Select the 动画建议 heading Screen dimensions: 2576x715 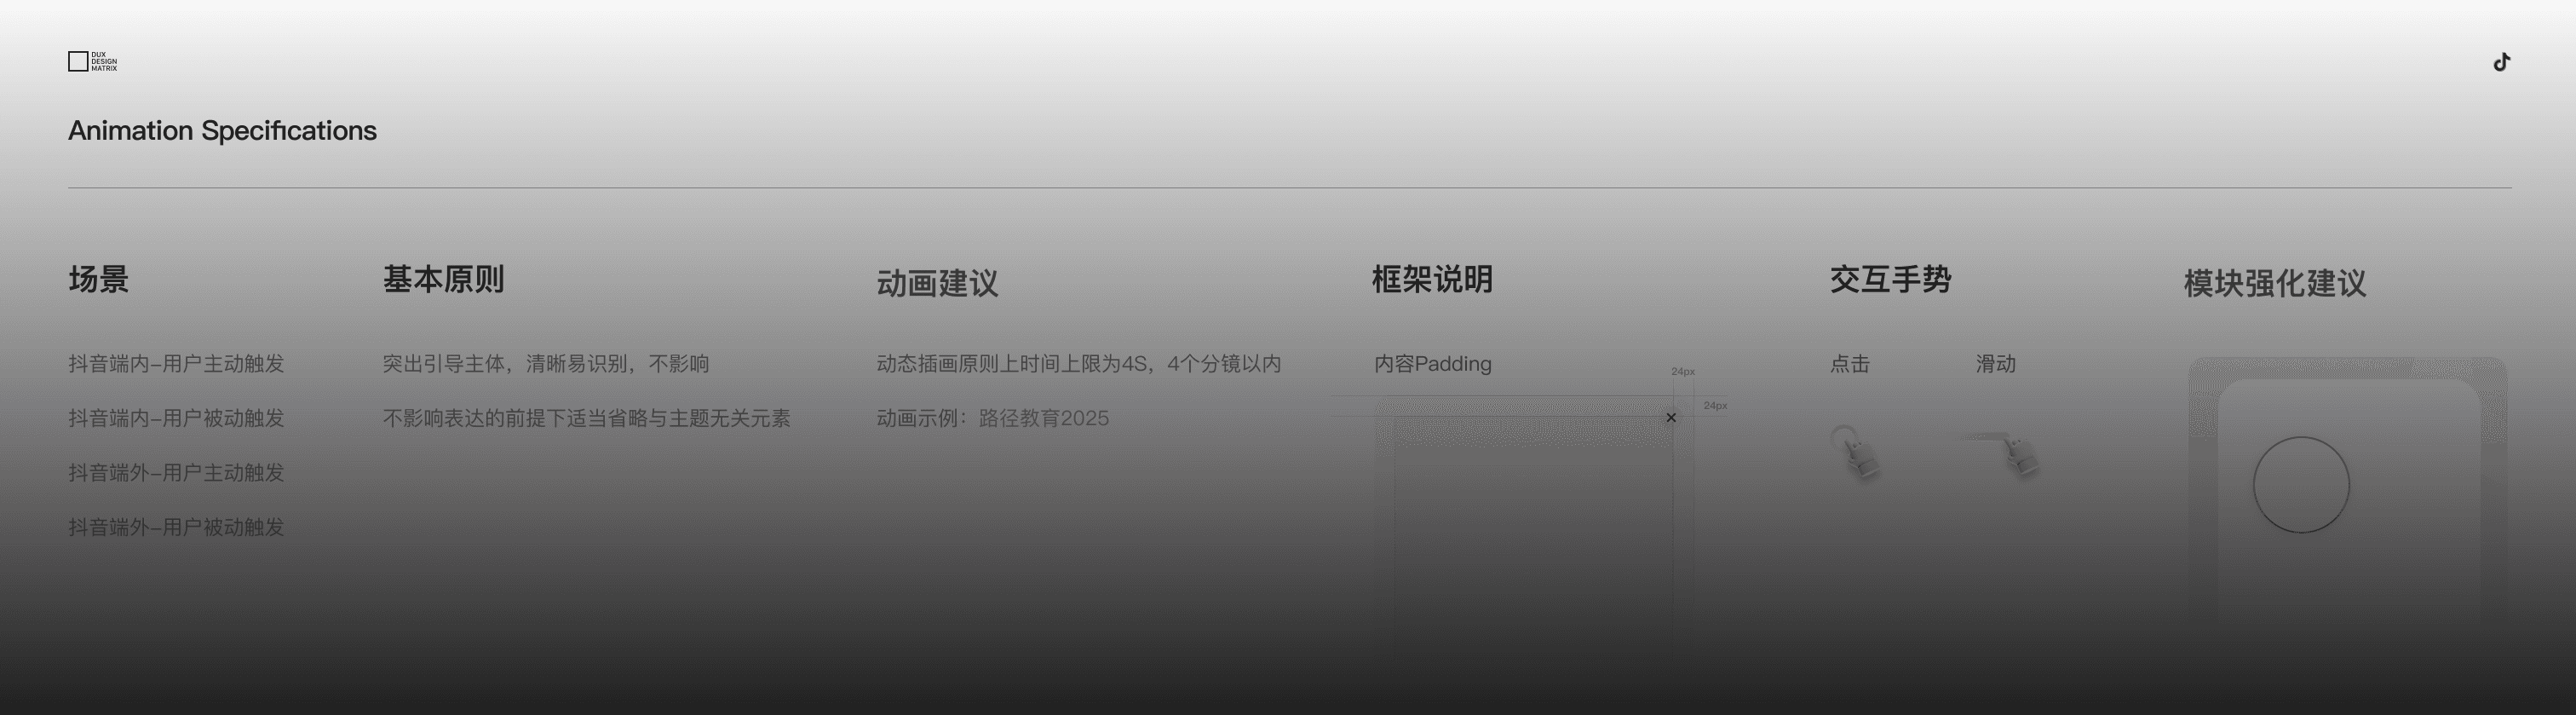[937, 283]
